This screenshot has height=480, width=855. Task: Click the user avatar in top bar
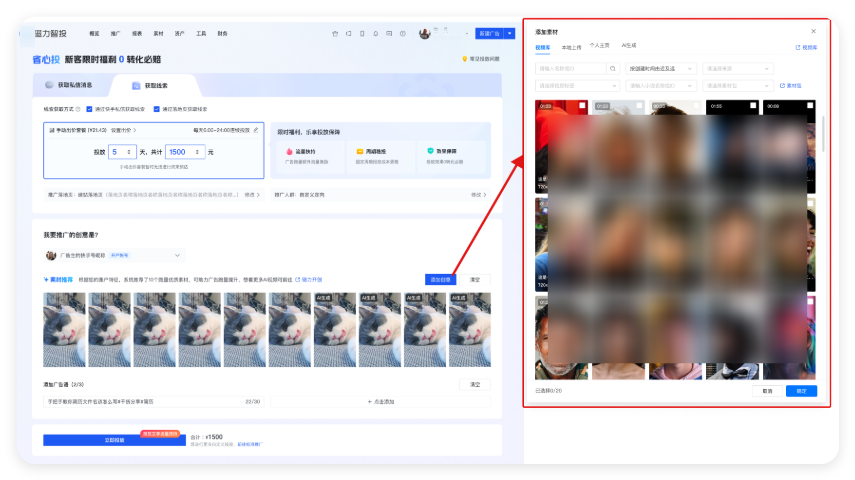424,34
